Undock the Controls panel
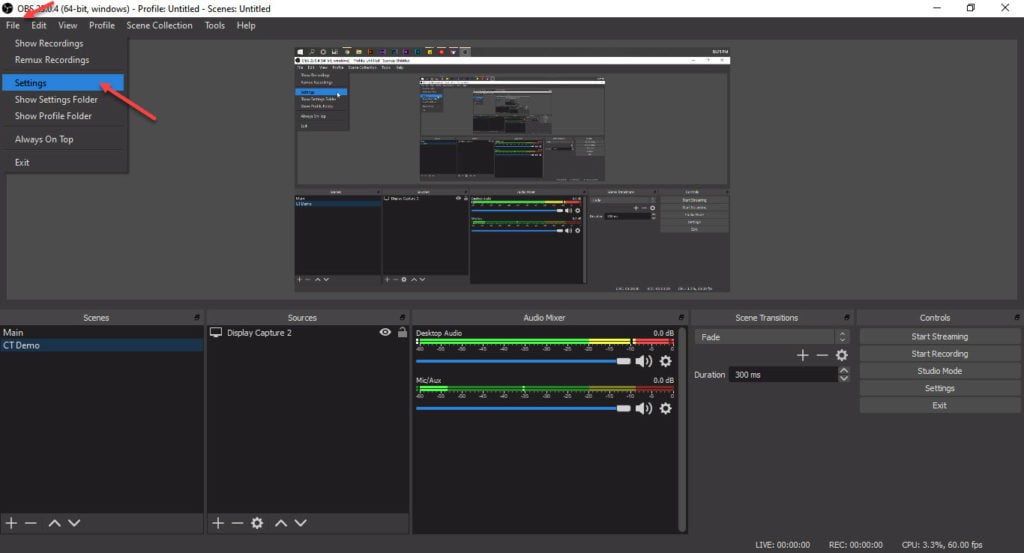Screen dimensions: 1024x553 click(x=1017, y=317)
